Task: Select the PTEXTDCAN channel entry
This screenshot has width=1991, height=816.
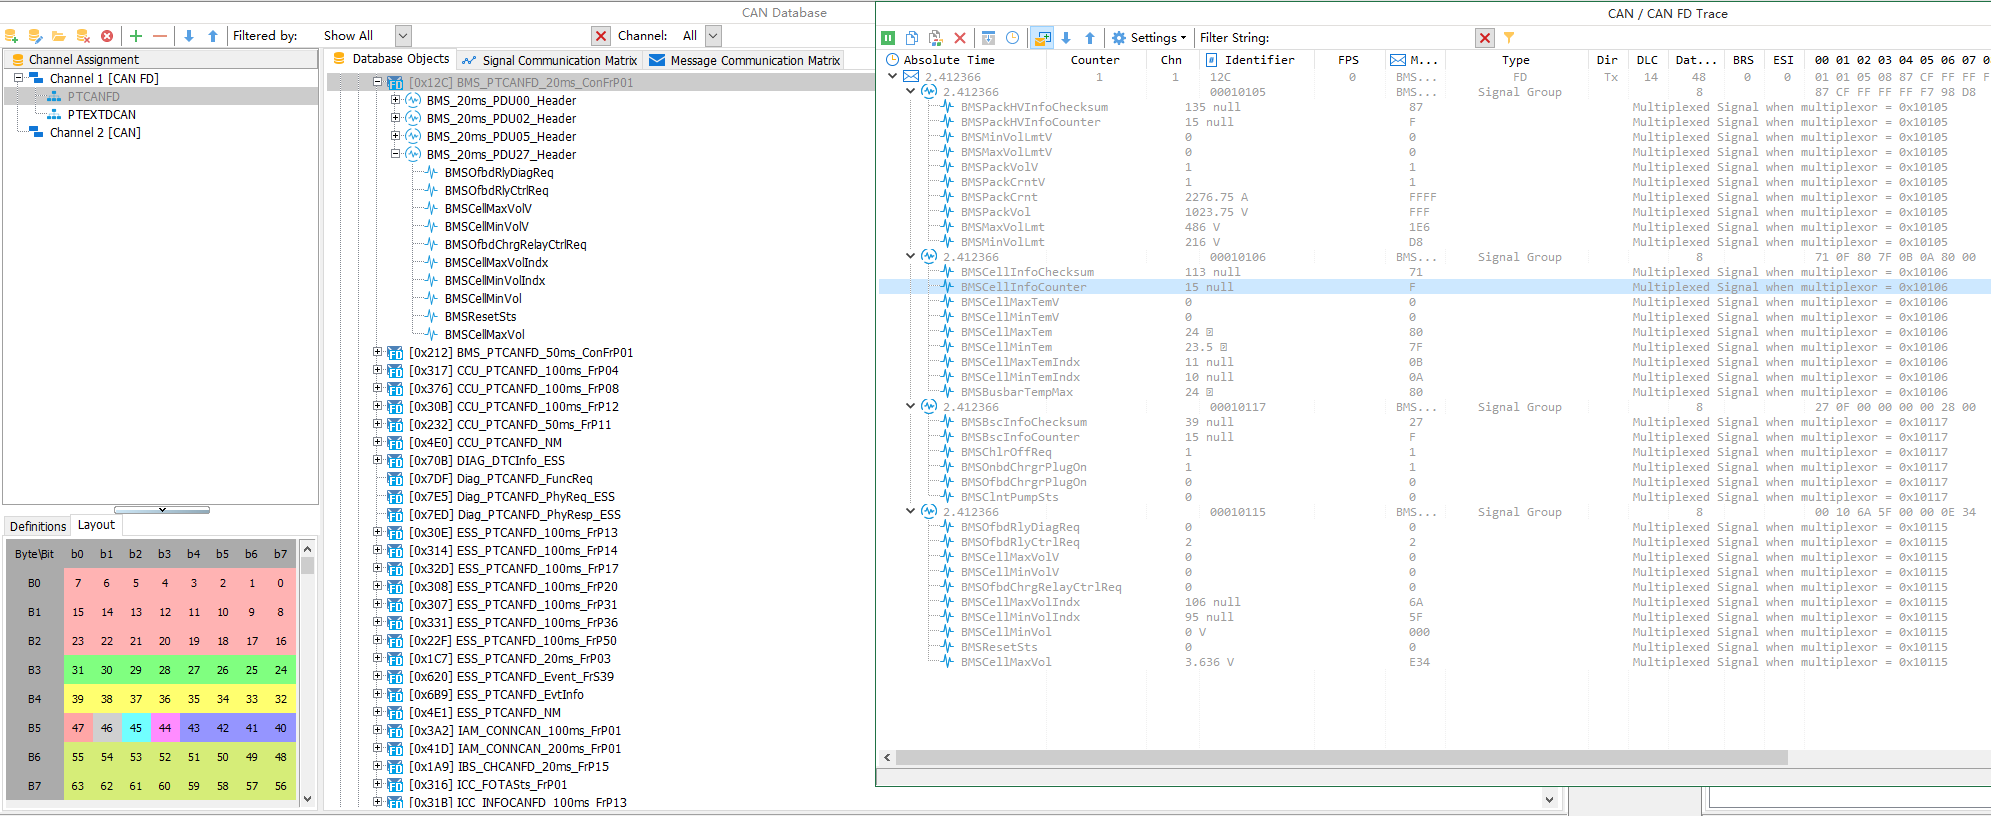Action: point(101,115)
